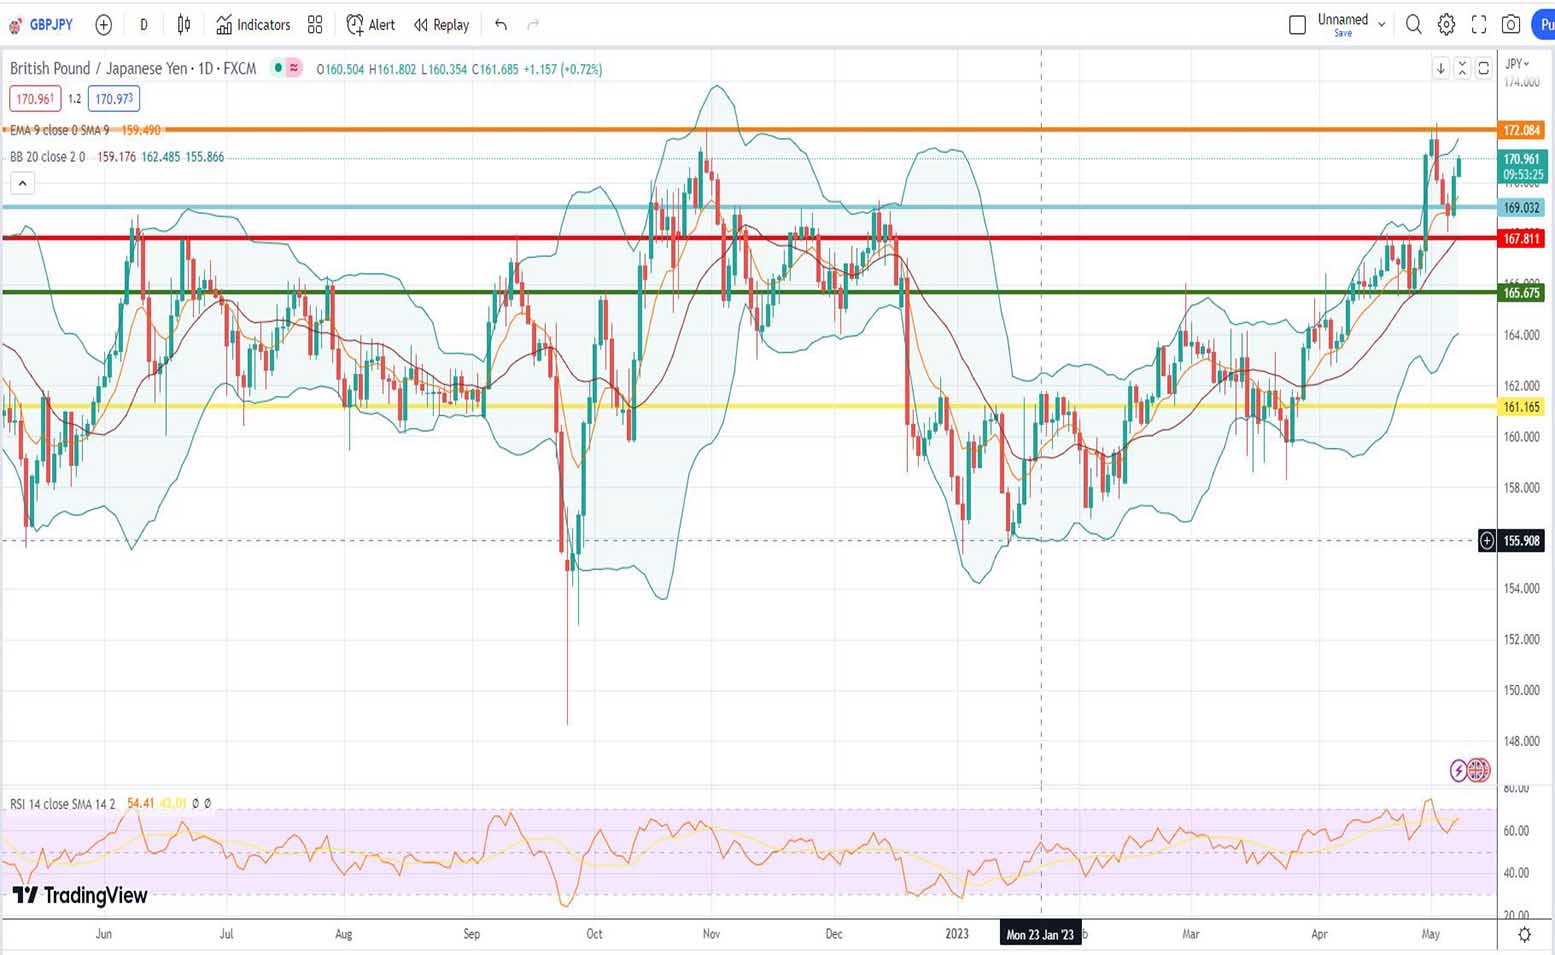The width and height of the screenshot is (1555, 955).
Task: Open the candlestick chart style selector
Action: (x=184, y=25)
